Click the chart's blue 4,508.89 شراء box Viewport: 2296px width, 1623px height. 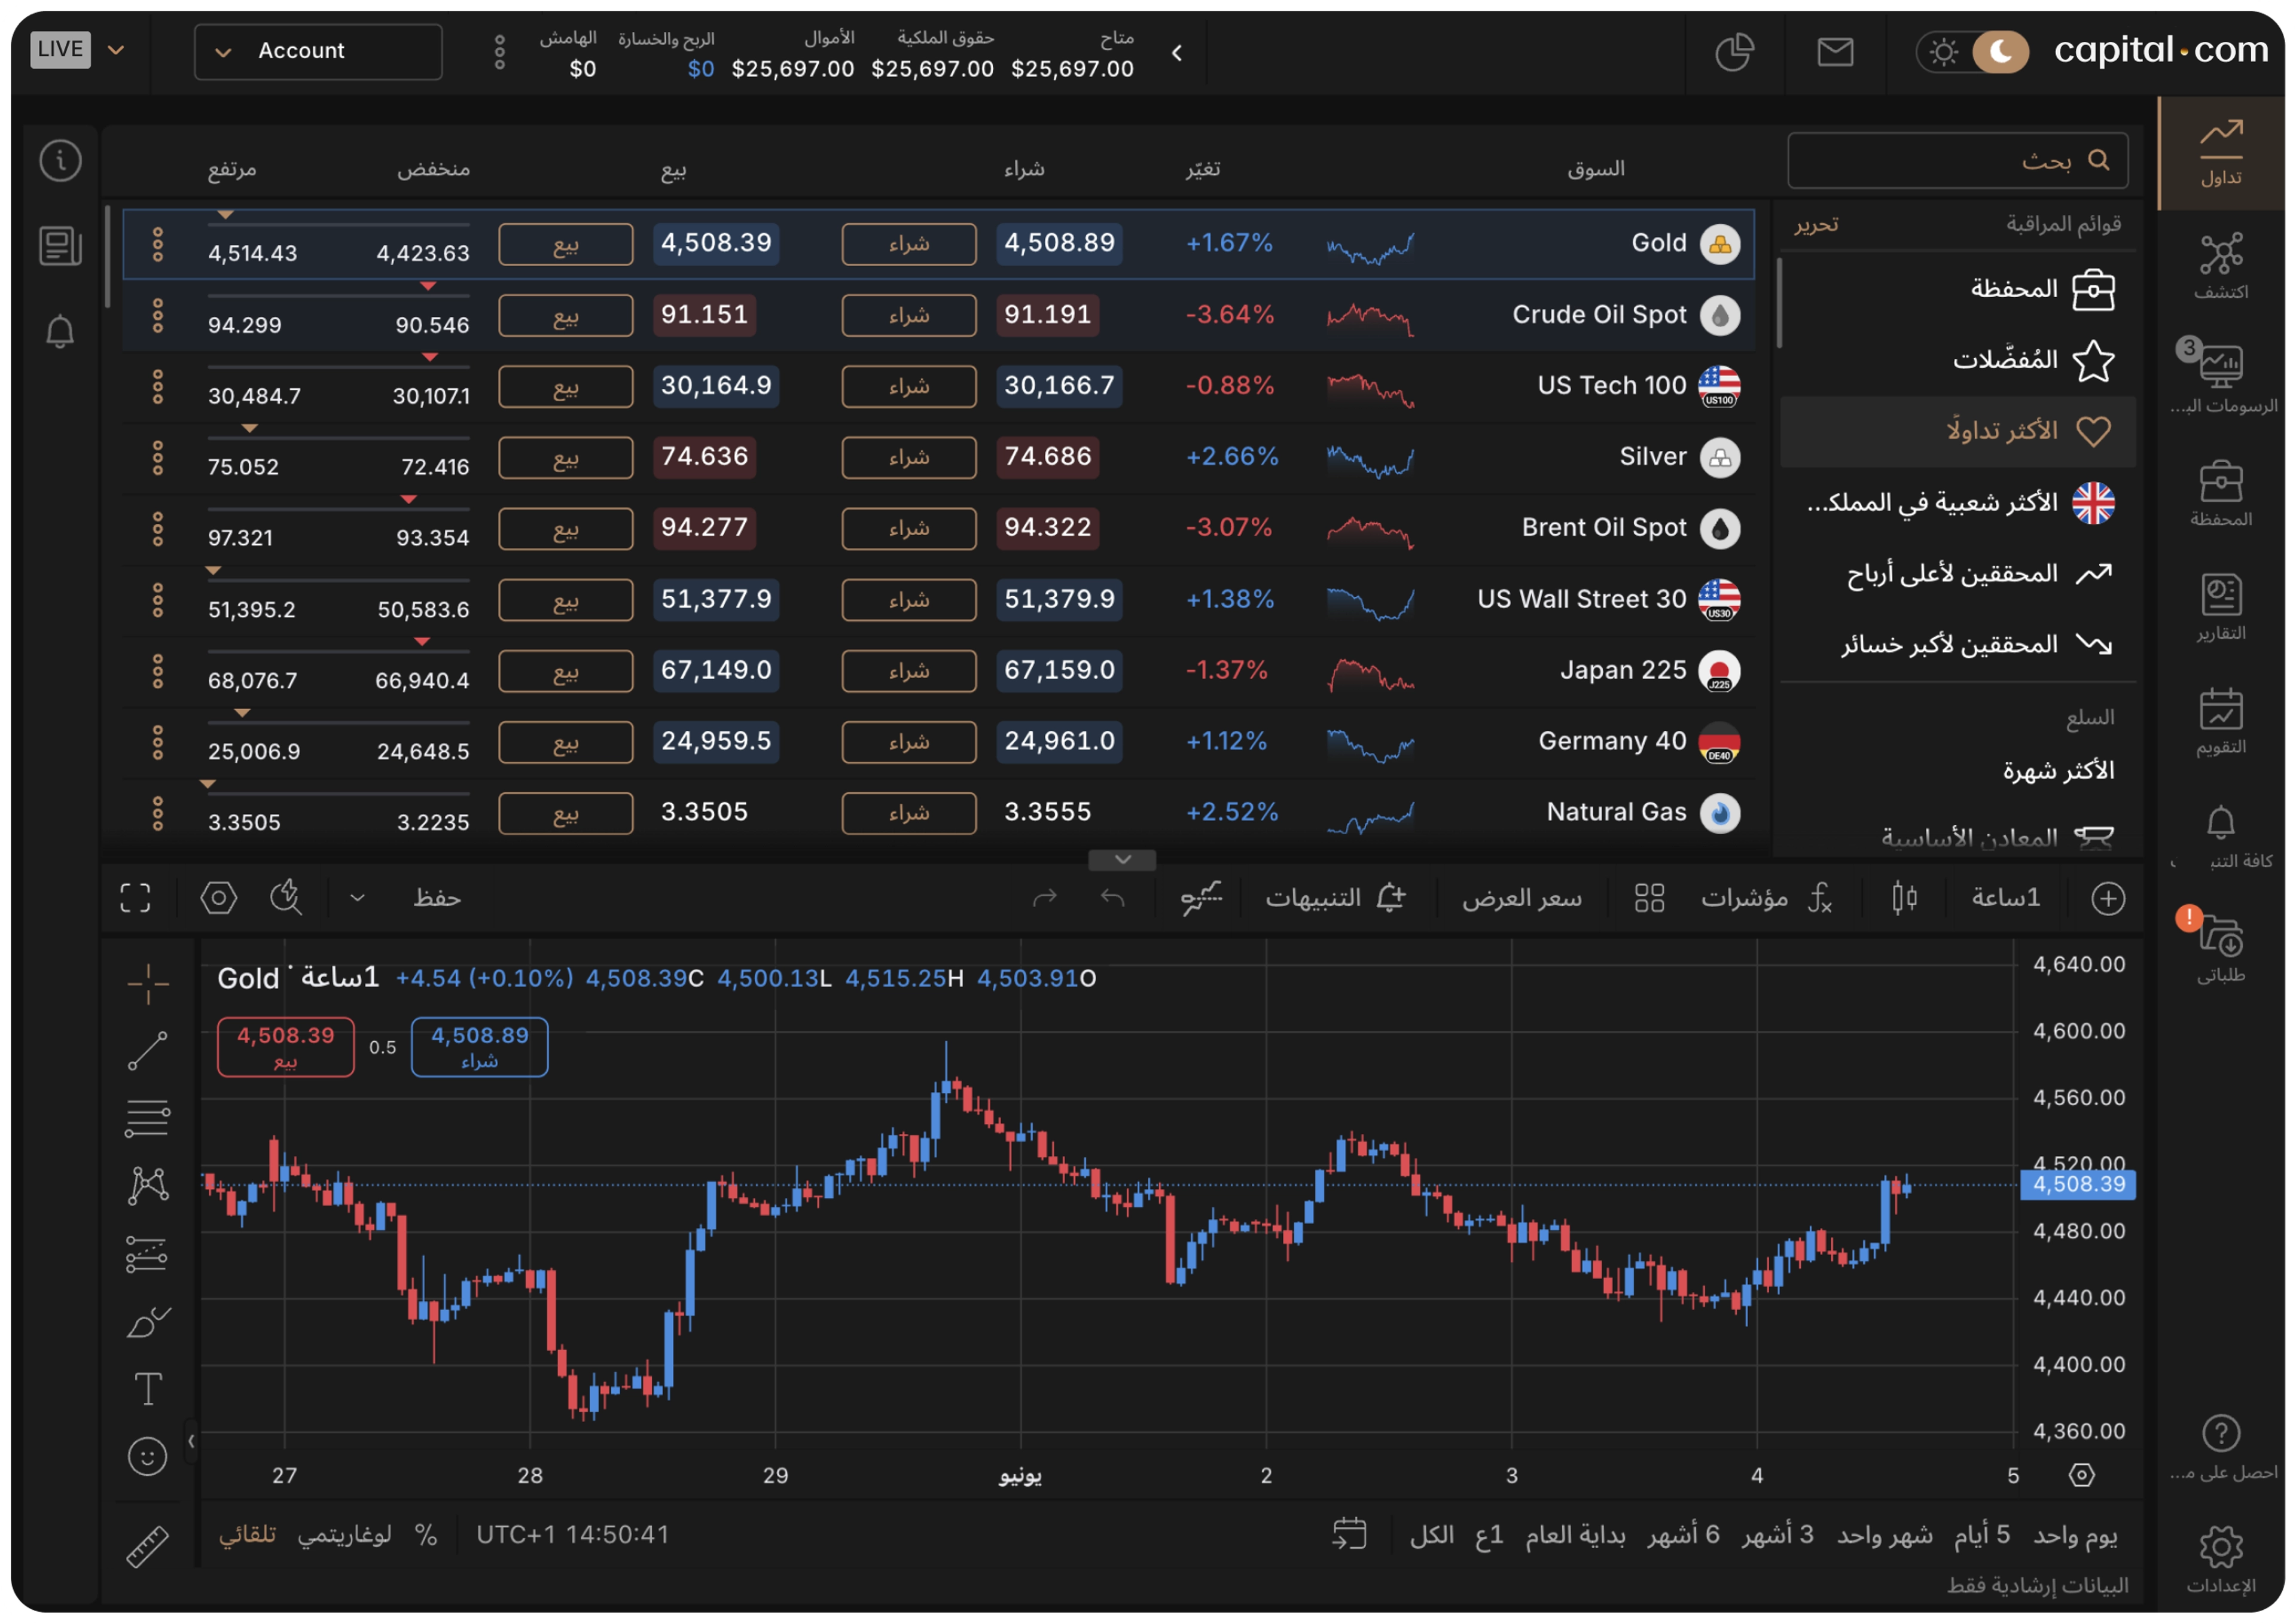tap(480, 1047)
